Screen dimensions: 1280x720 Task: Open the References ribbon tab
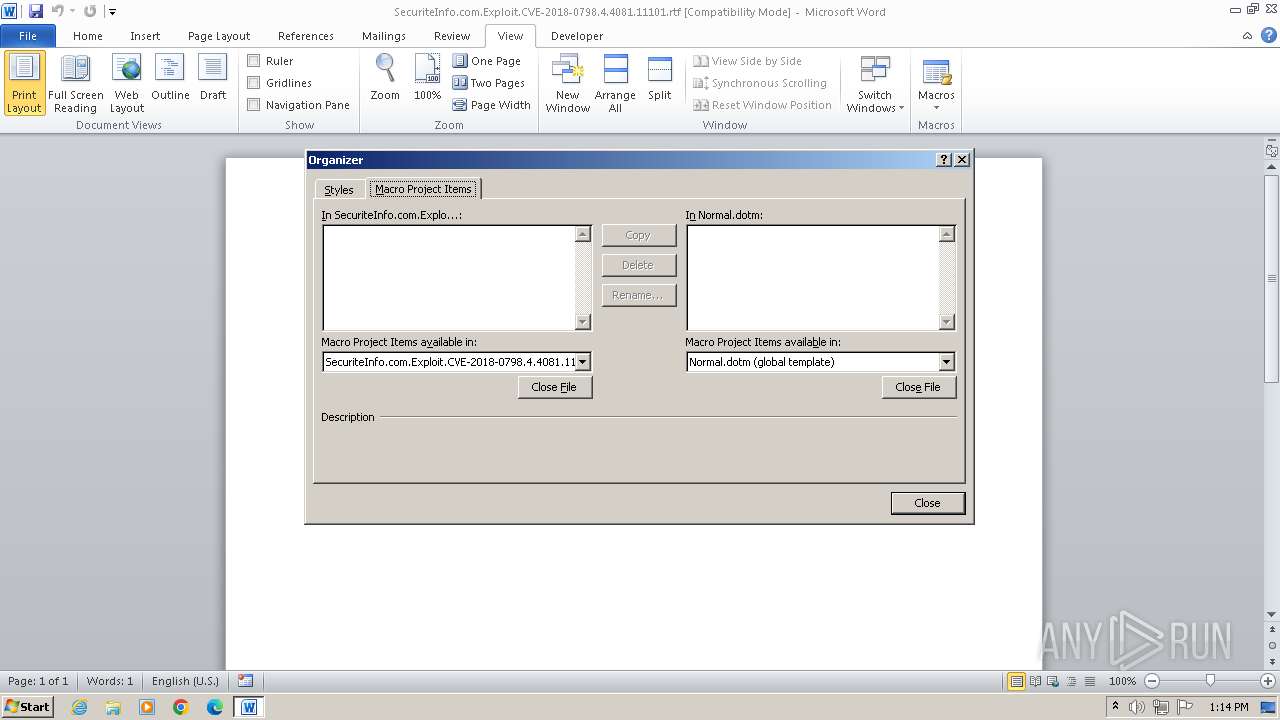click(x=306, y=36)
